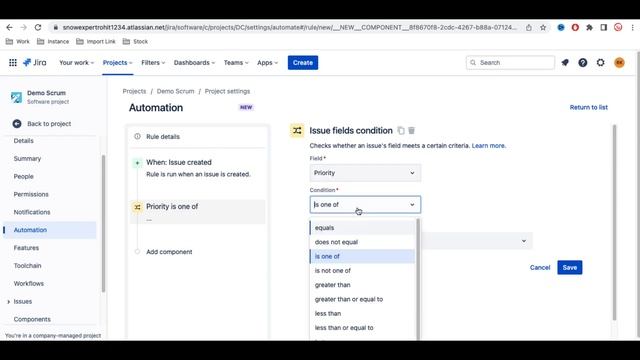The width and height of the screenshot is (640, 360).
Task: Expand the Filters menu
Action: click(153, 62)
